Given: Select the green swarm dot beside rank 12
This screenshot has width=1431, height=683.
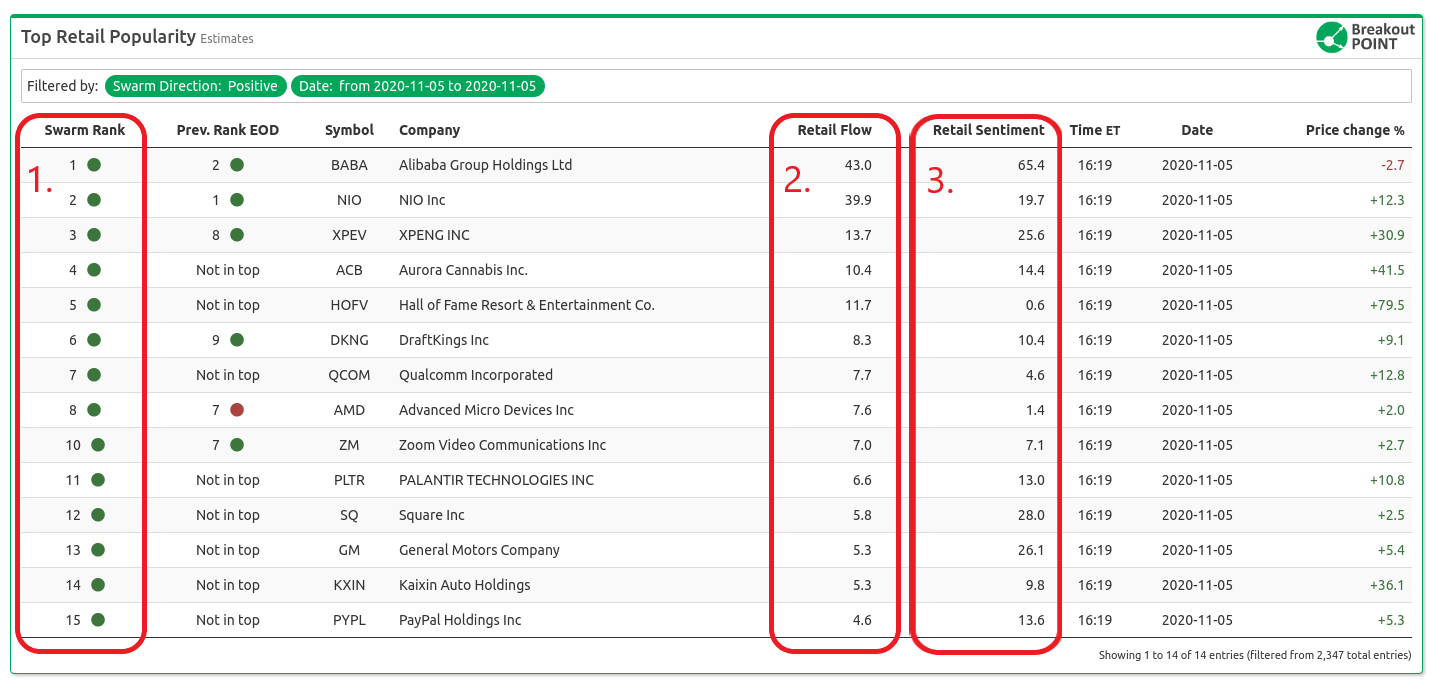Looking at the screenshot, I should pyautogui.click(x=97, y=515).
